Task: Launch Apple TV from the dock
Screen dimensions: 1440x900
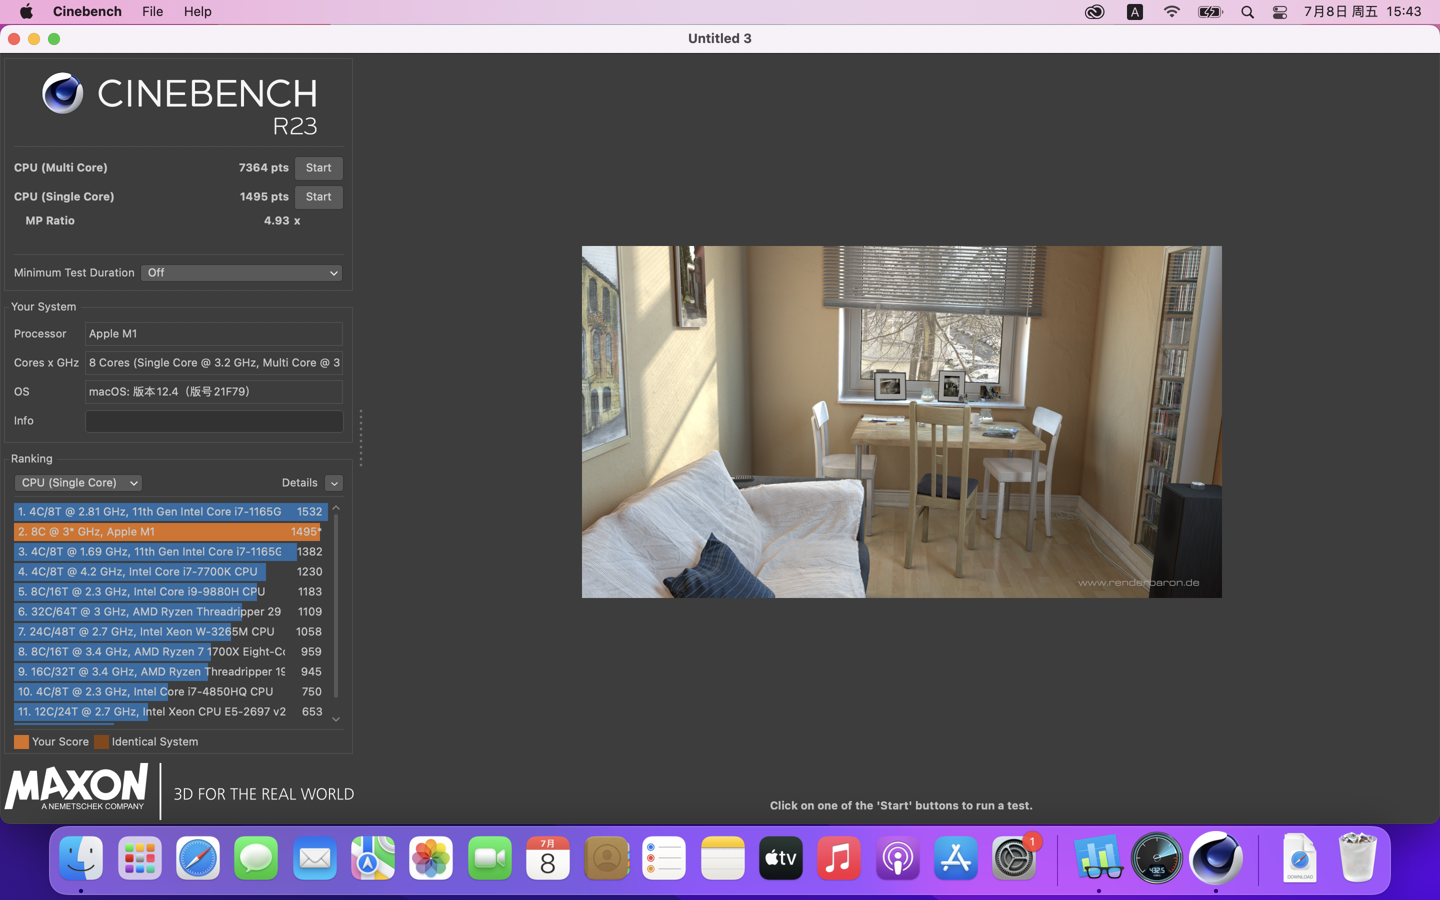Action: [781, 858]
